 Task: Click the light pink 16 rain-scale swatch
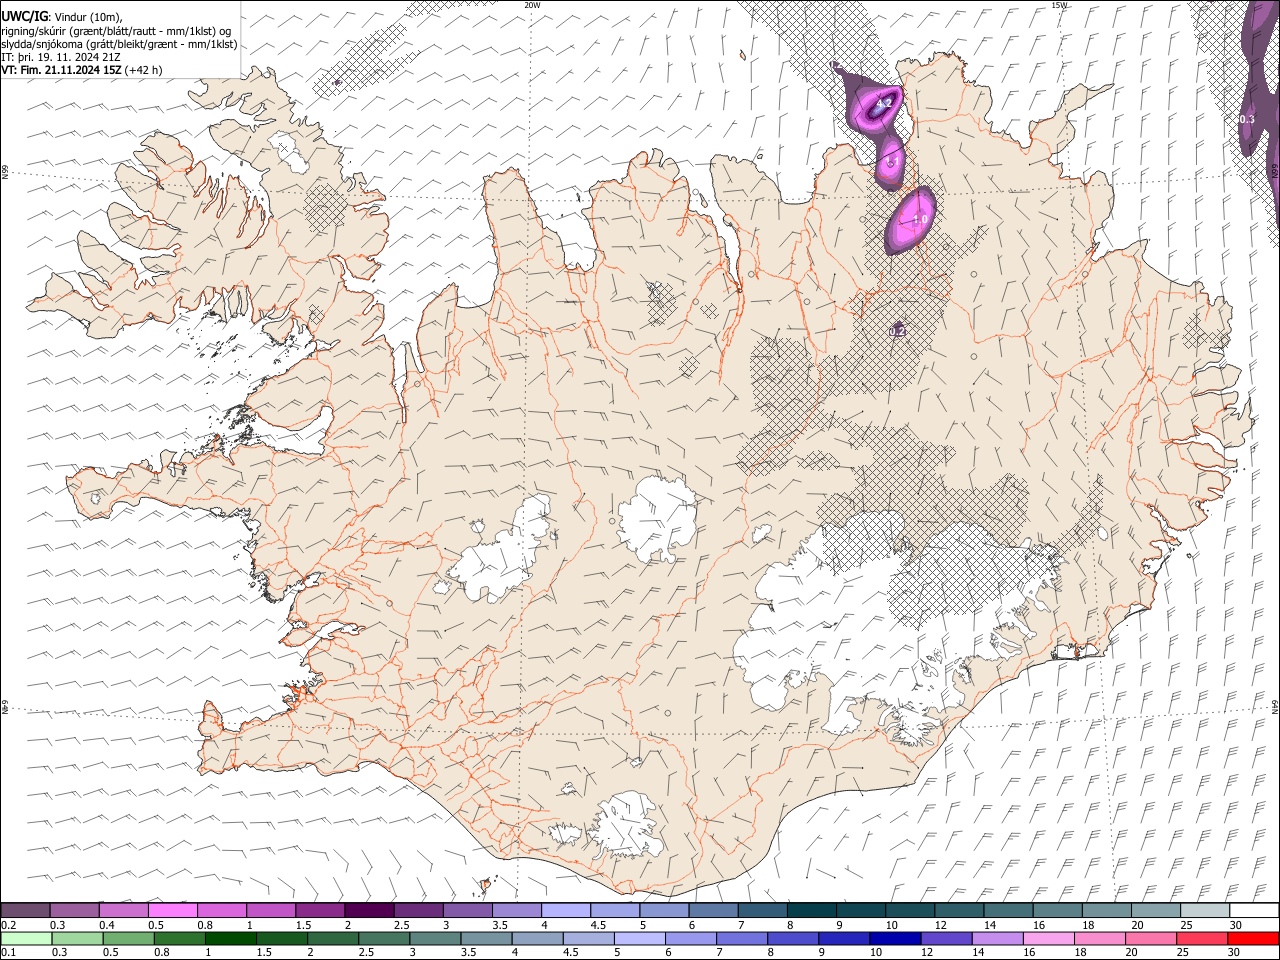click(x=1049, y=938)
